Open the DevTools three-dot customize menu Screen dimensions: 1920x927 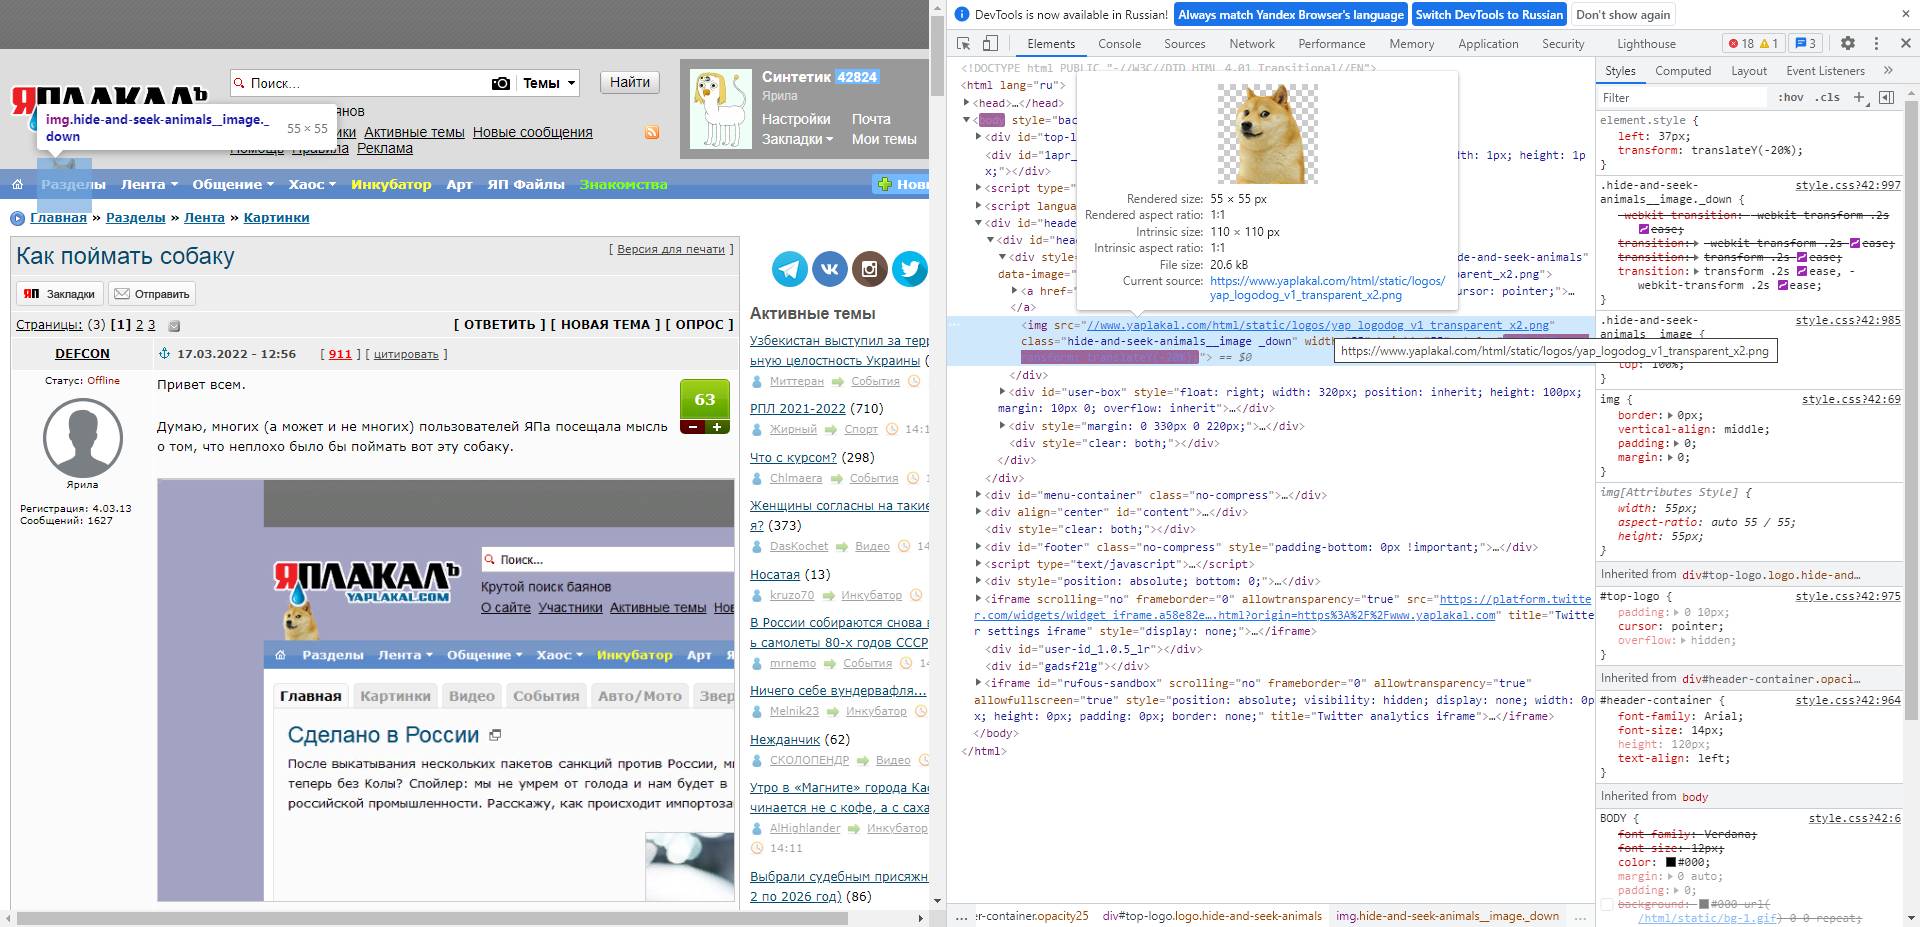(1876, 44)
